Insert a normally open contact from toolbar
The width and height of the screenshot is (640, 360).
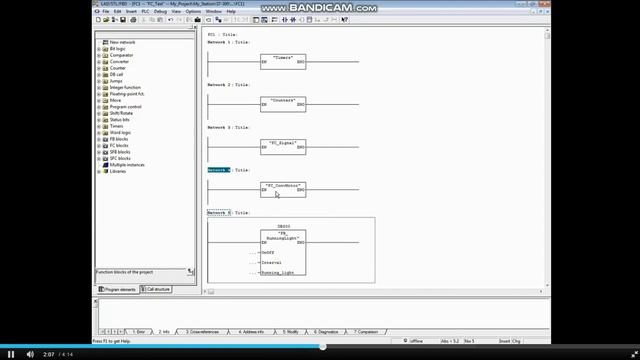(285, 20)
